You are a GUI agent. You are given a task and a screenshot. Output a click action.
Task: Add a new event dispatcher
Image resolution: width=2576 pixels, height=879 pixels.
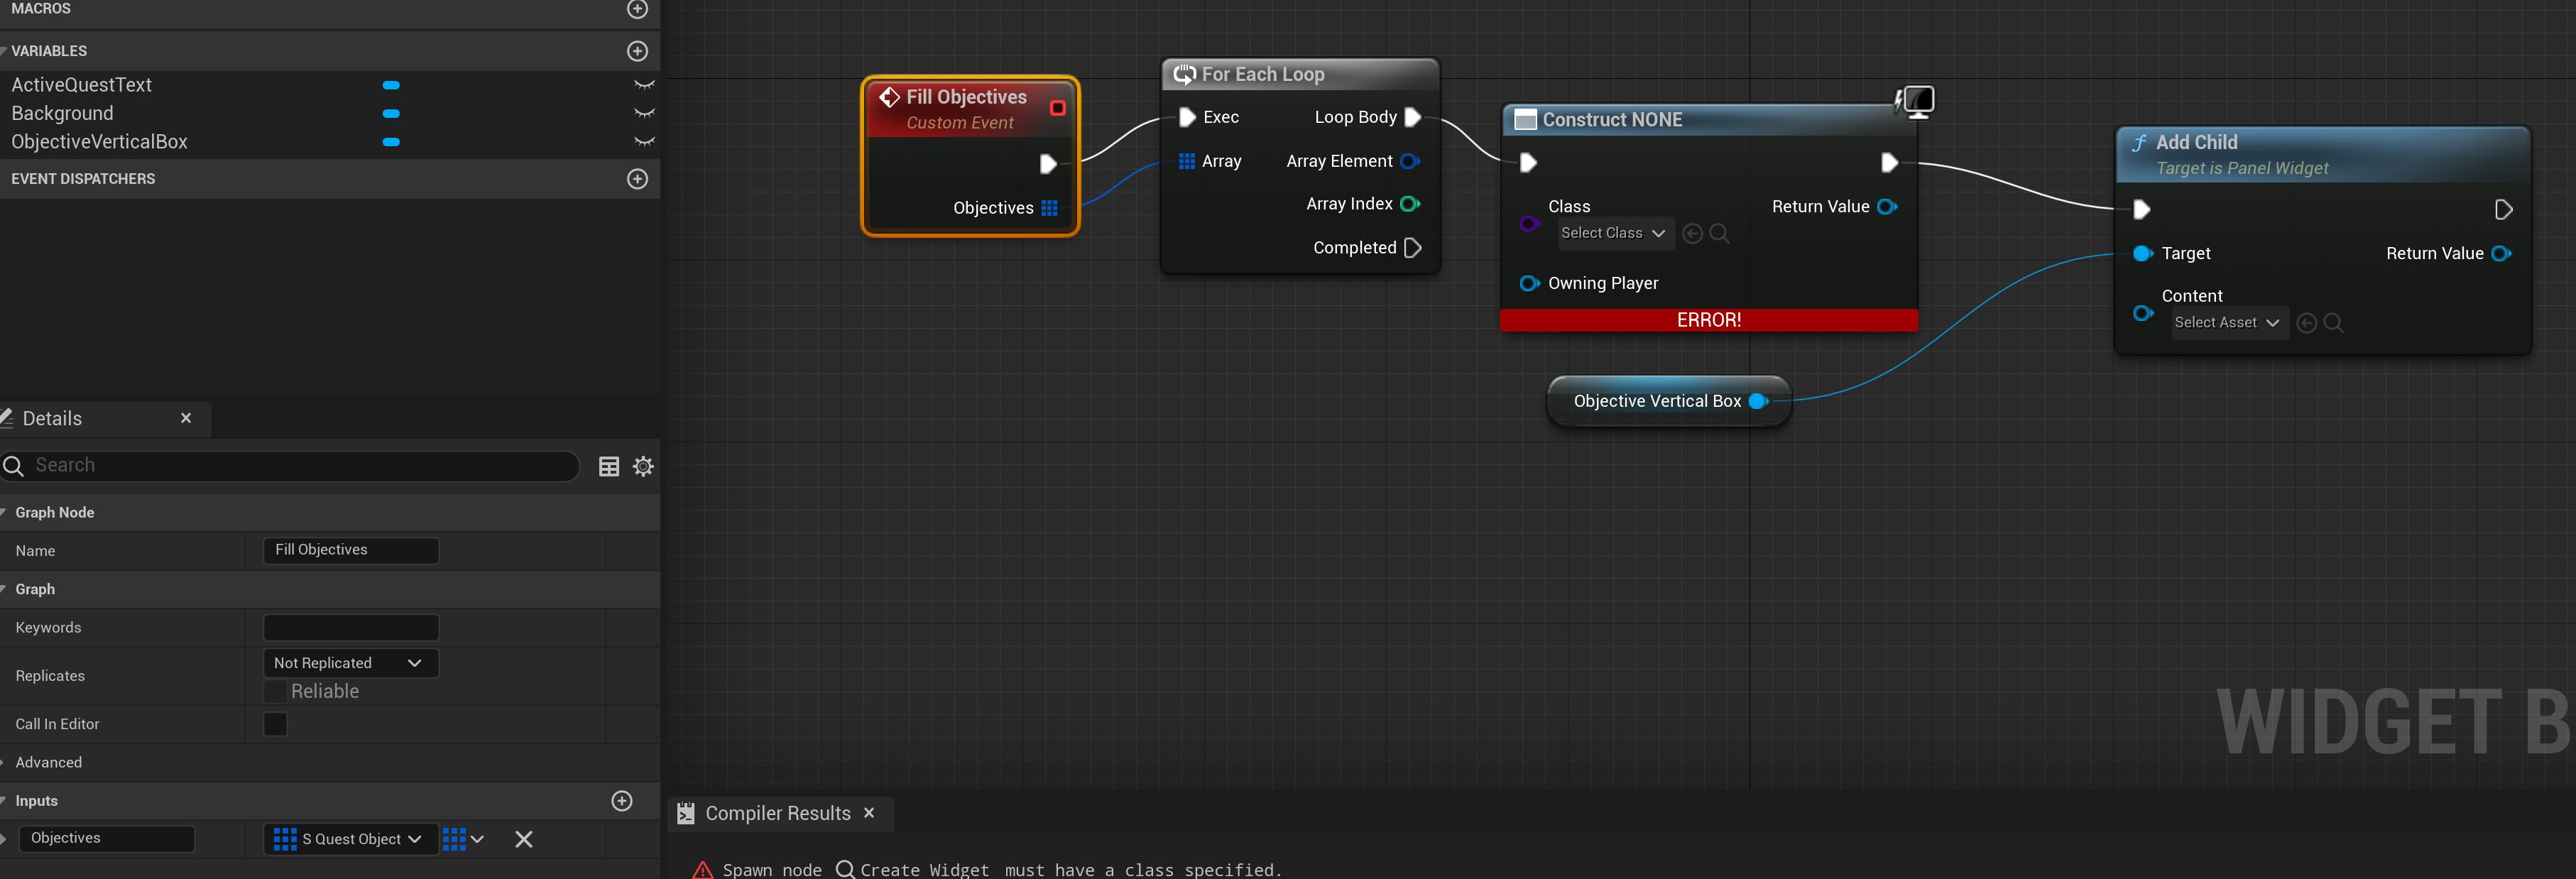click(x=637, y=179)
